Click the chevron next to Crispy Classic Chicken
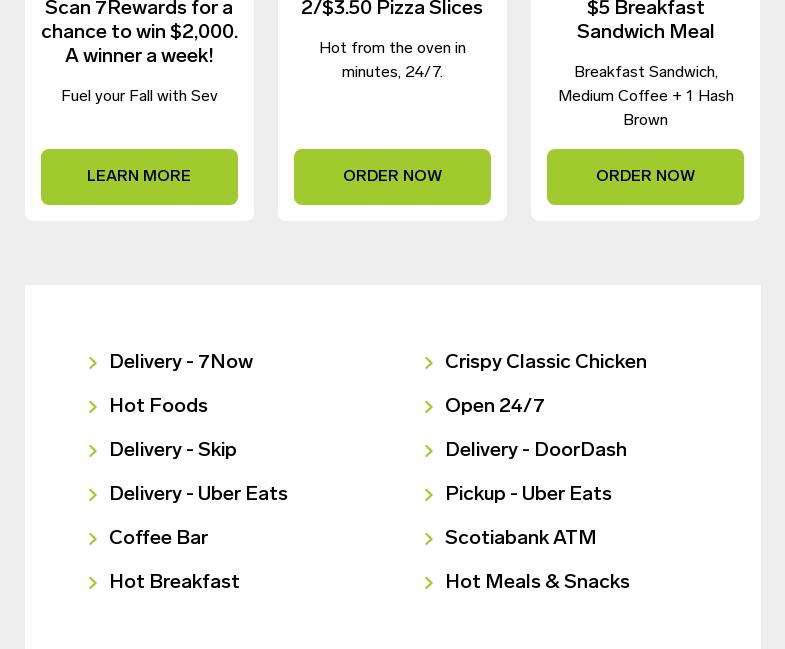The width and height of the screenshot is (785, 649). 429,363
